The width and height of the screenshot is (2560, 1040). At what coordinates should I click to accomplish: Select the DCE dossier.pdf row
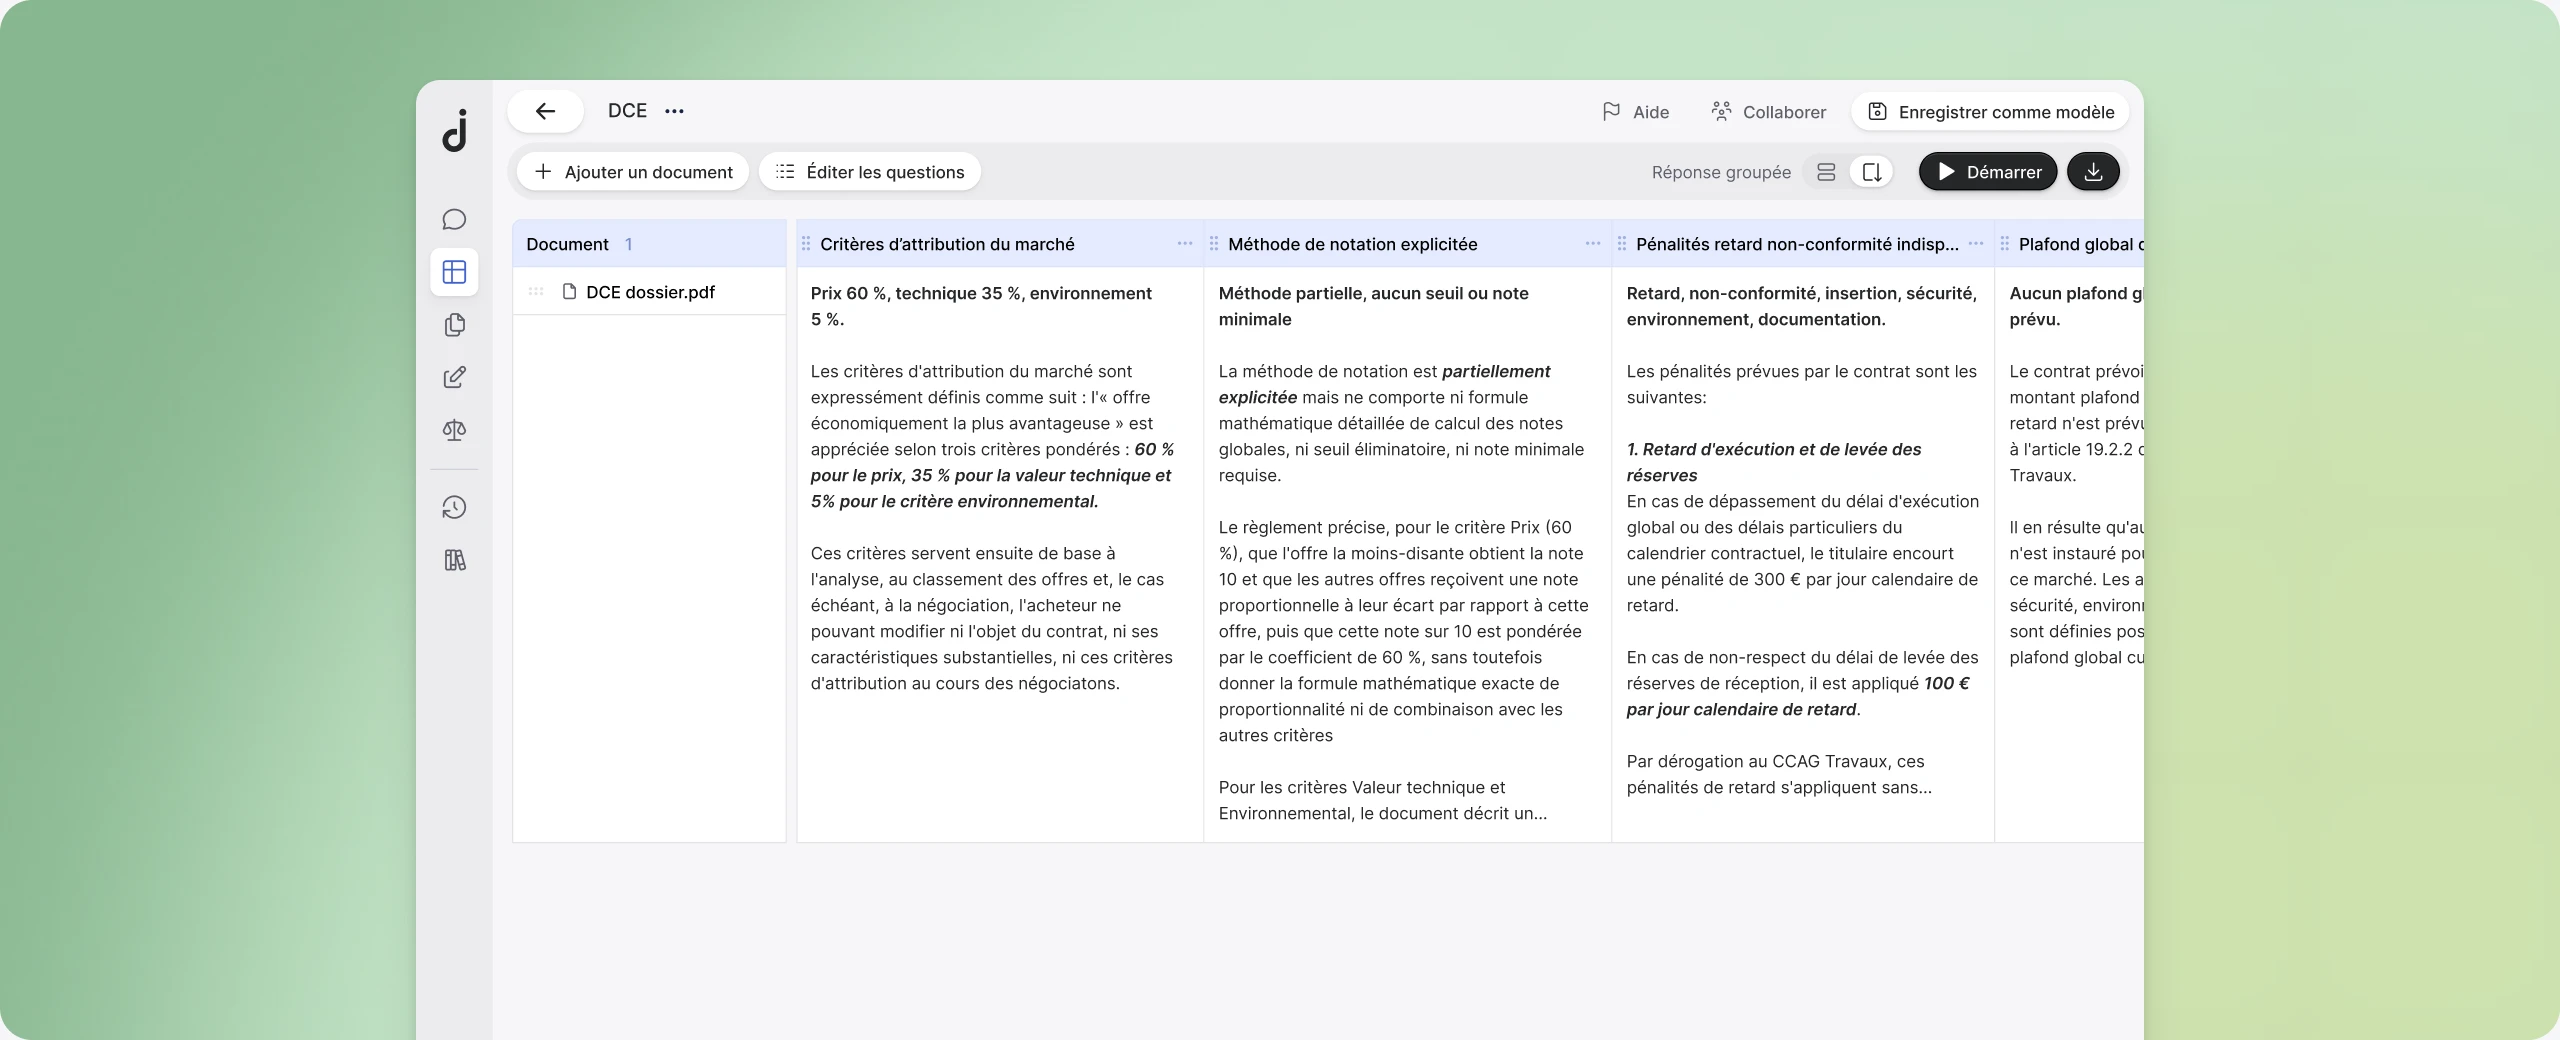[x=649, y=292]
